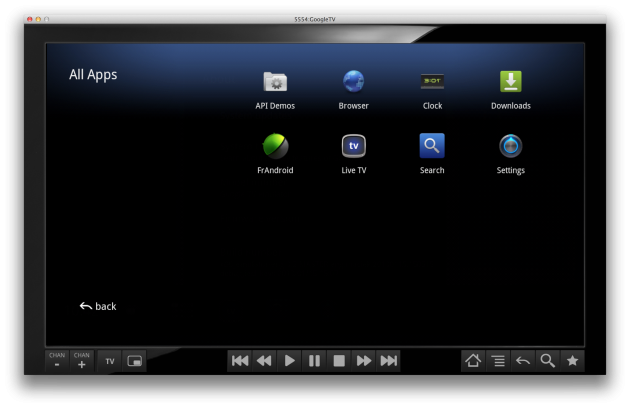Open the API Demos app
Viewport: 630px width, 408px height.
(x=275, y=90)
